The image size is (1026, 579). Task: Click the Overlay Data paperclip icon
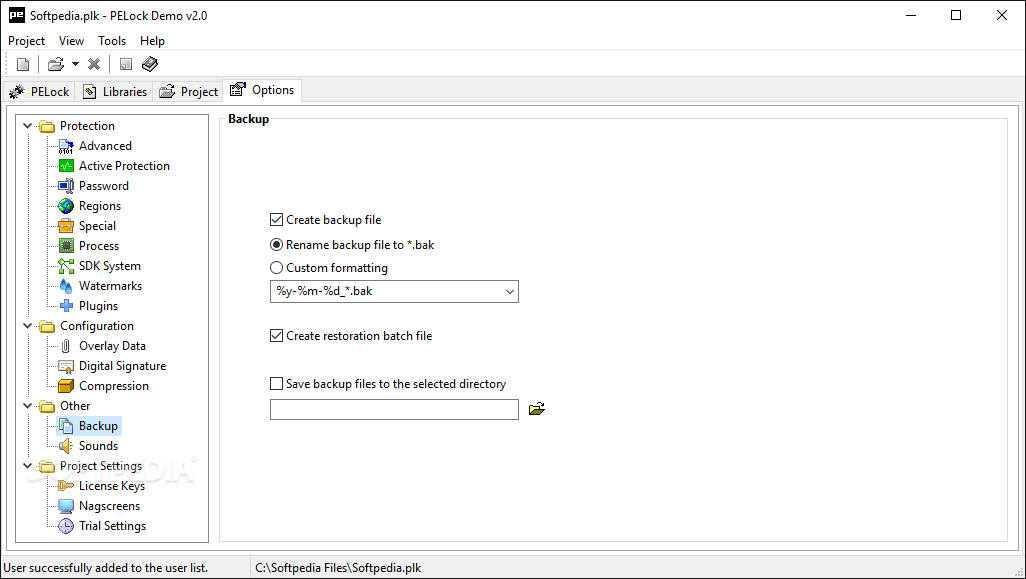[x=66, y=346]
